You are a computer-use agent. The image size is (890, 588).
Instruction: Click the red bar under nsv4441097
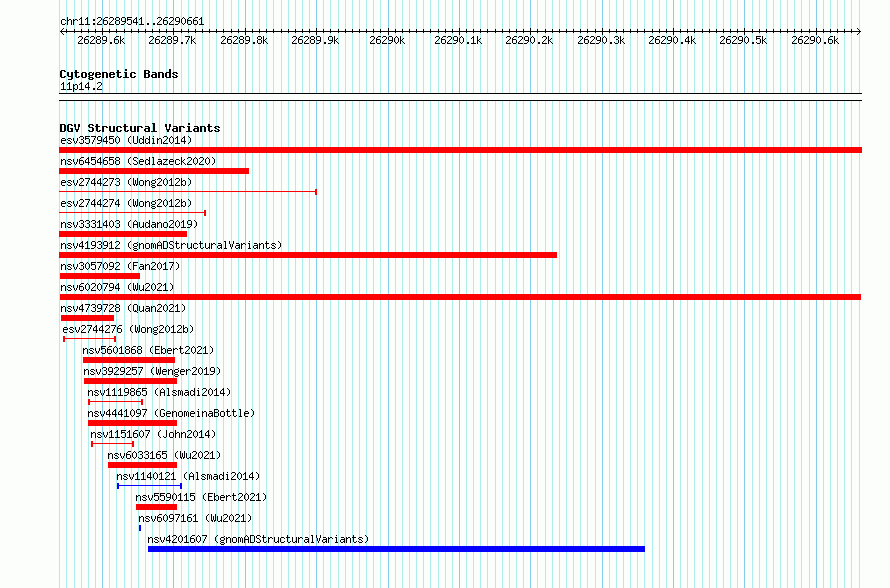(x=132, y=423)
